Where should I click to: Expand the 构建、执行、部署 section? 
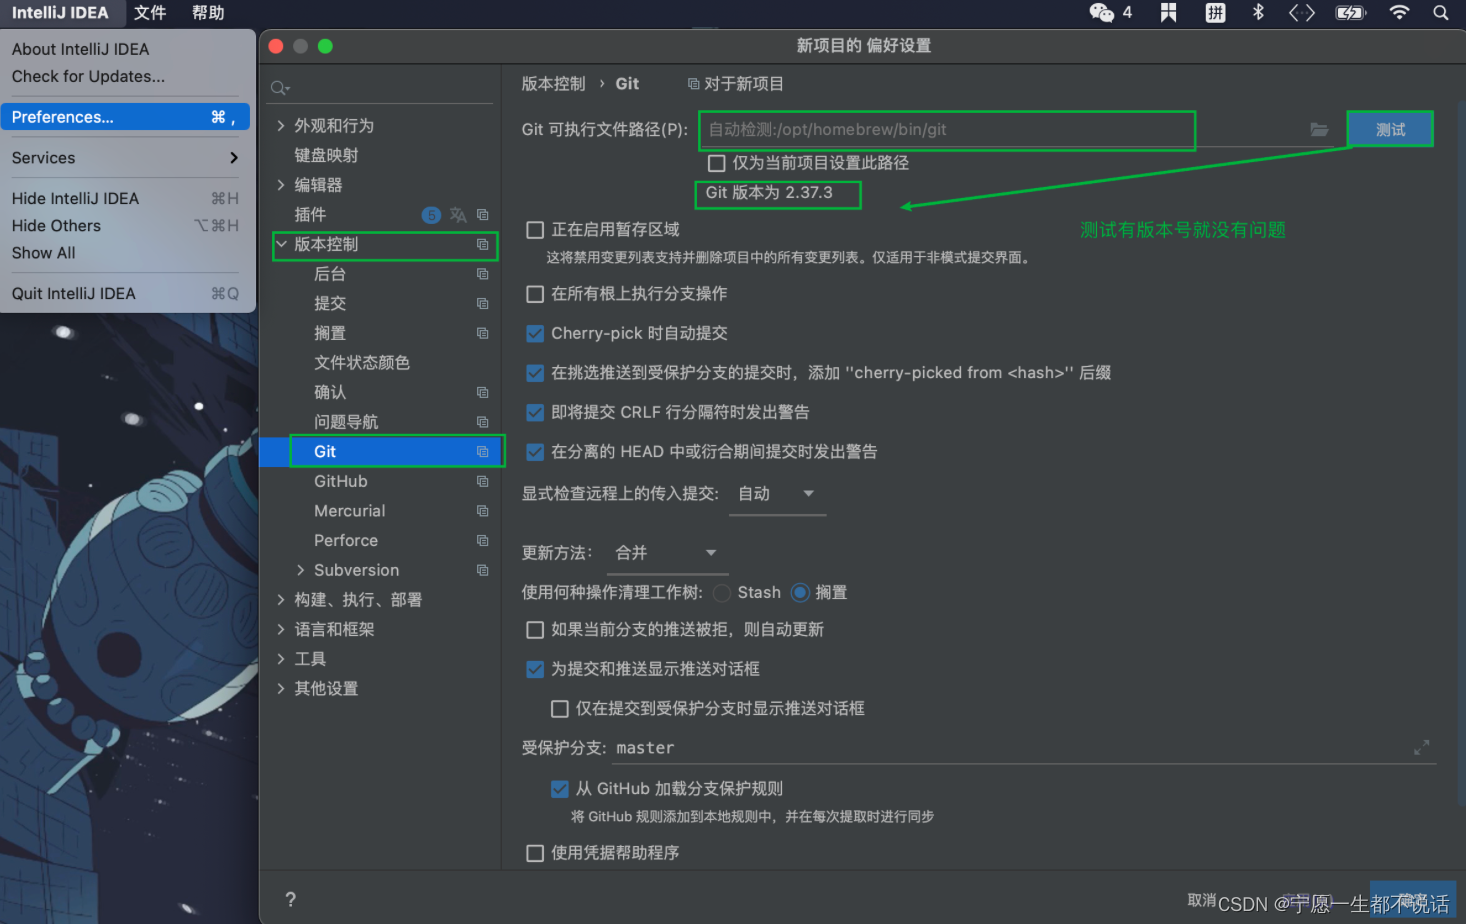(281, 600)
